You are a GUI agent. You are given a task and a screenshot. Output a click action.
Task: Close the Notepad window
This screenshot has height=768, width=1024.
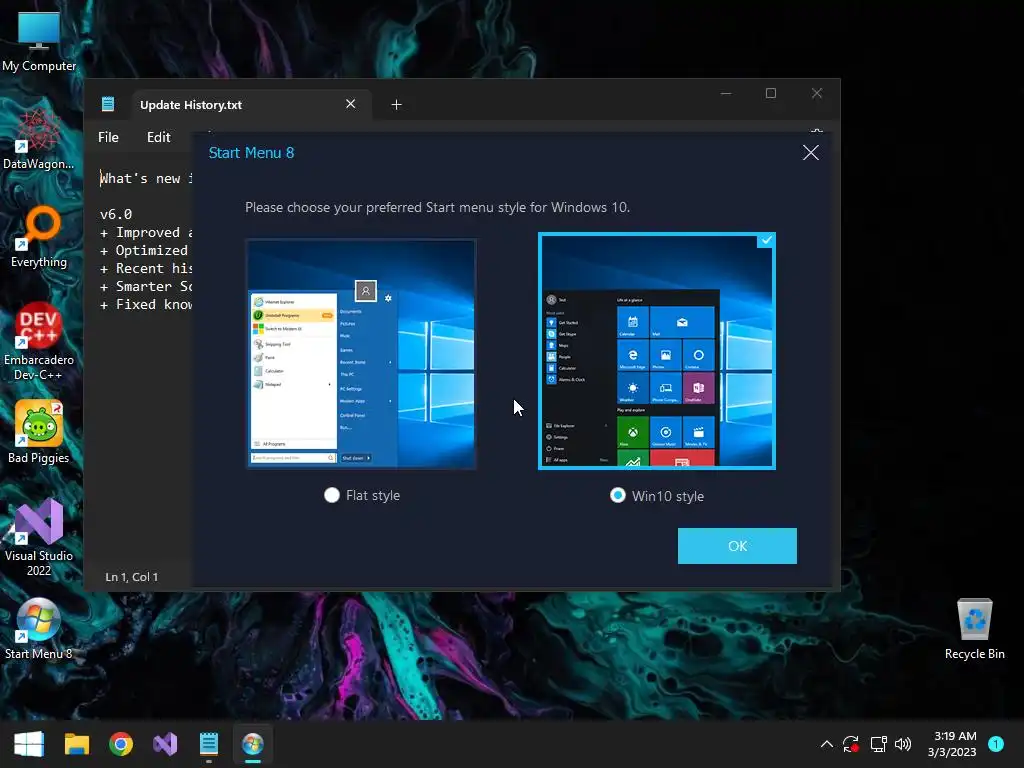[816, 93]
